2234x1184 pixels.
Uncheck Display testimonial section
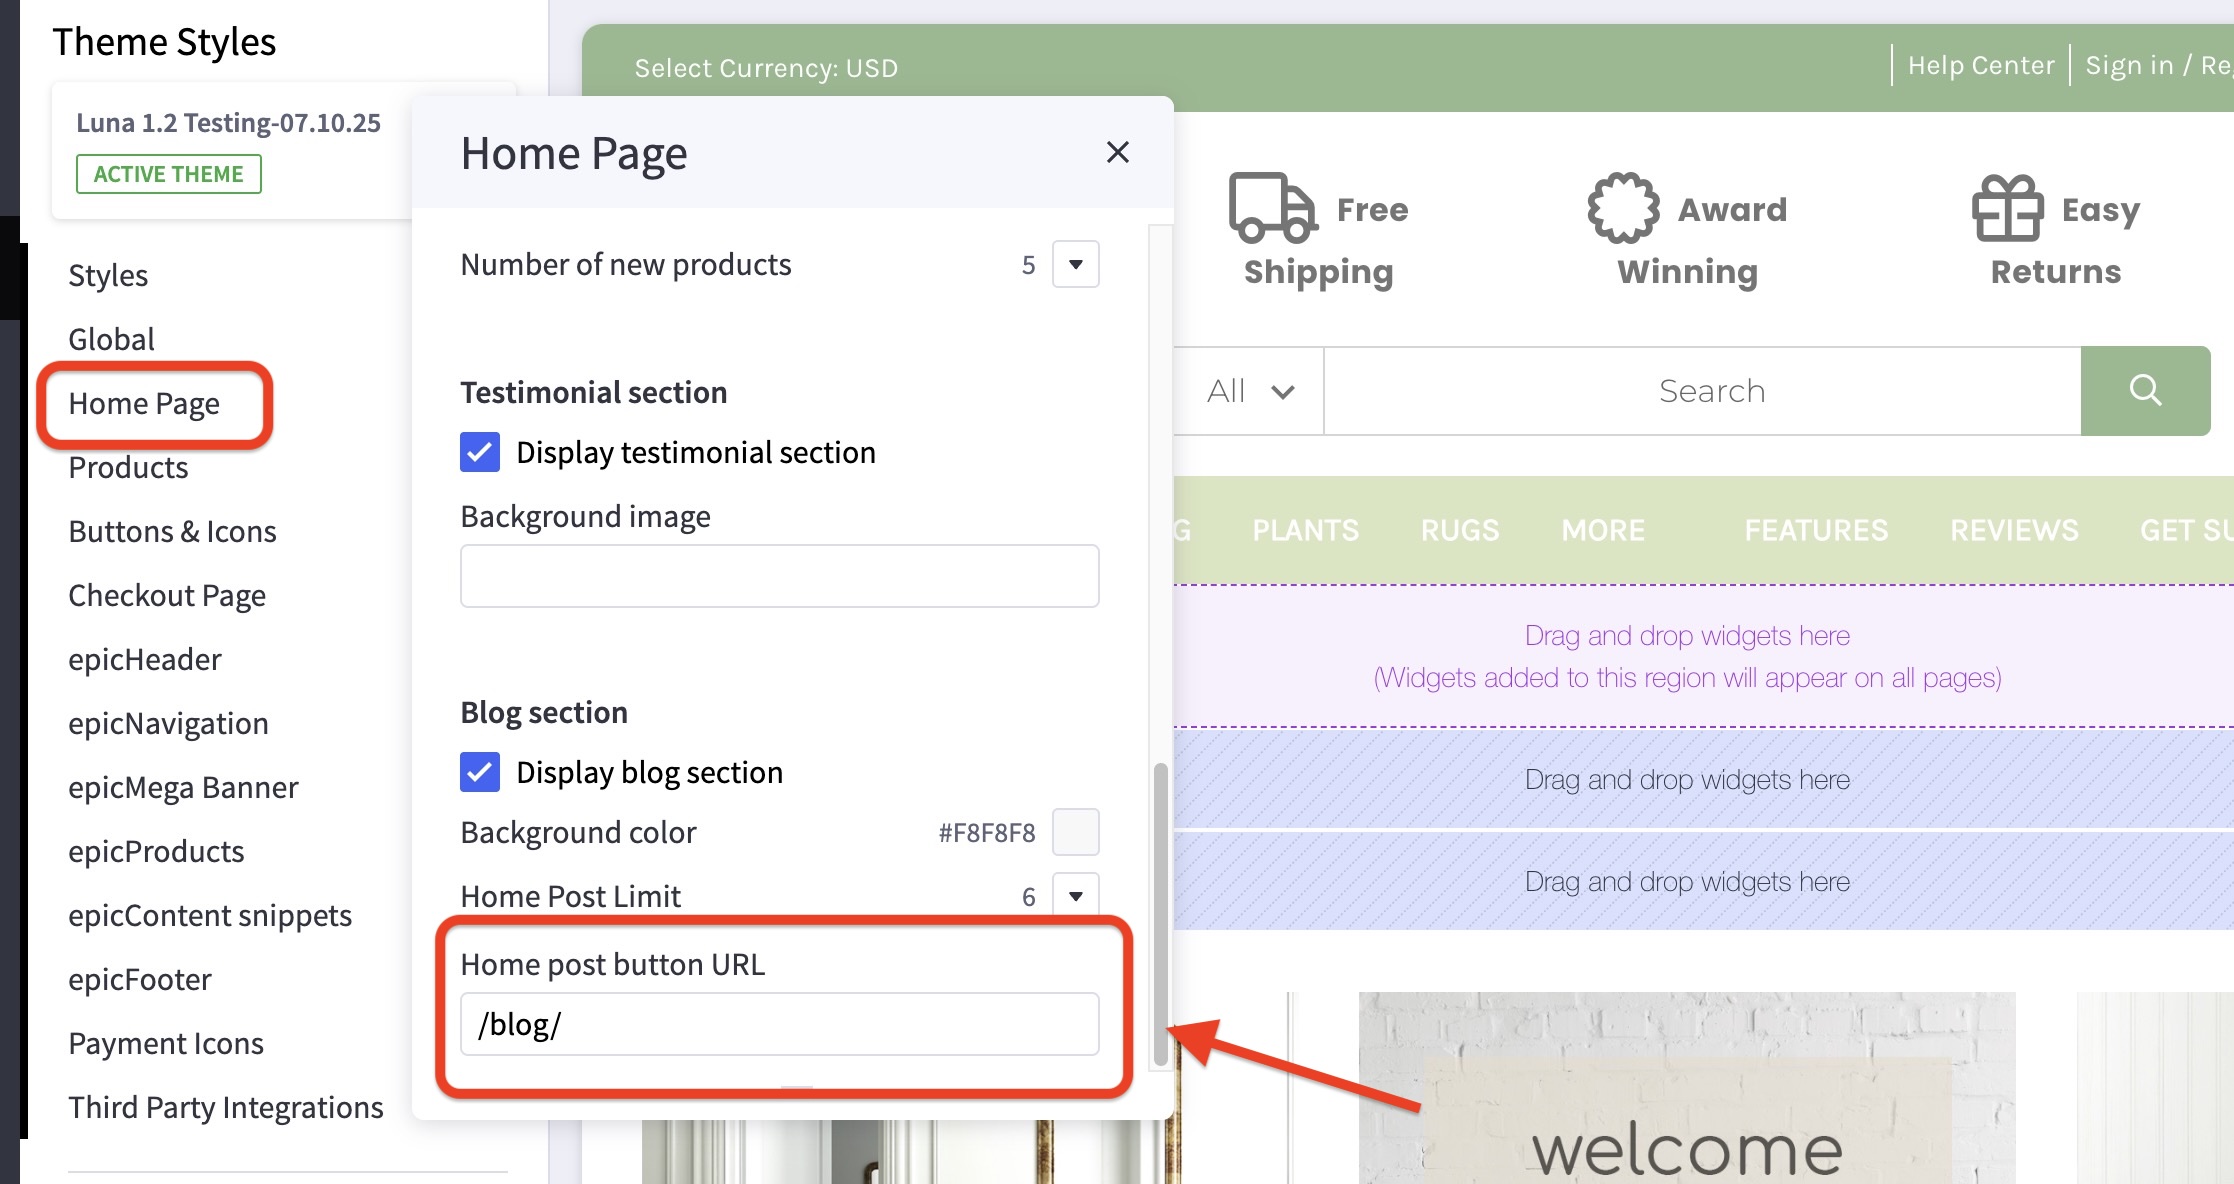(479, 452)
